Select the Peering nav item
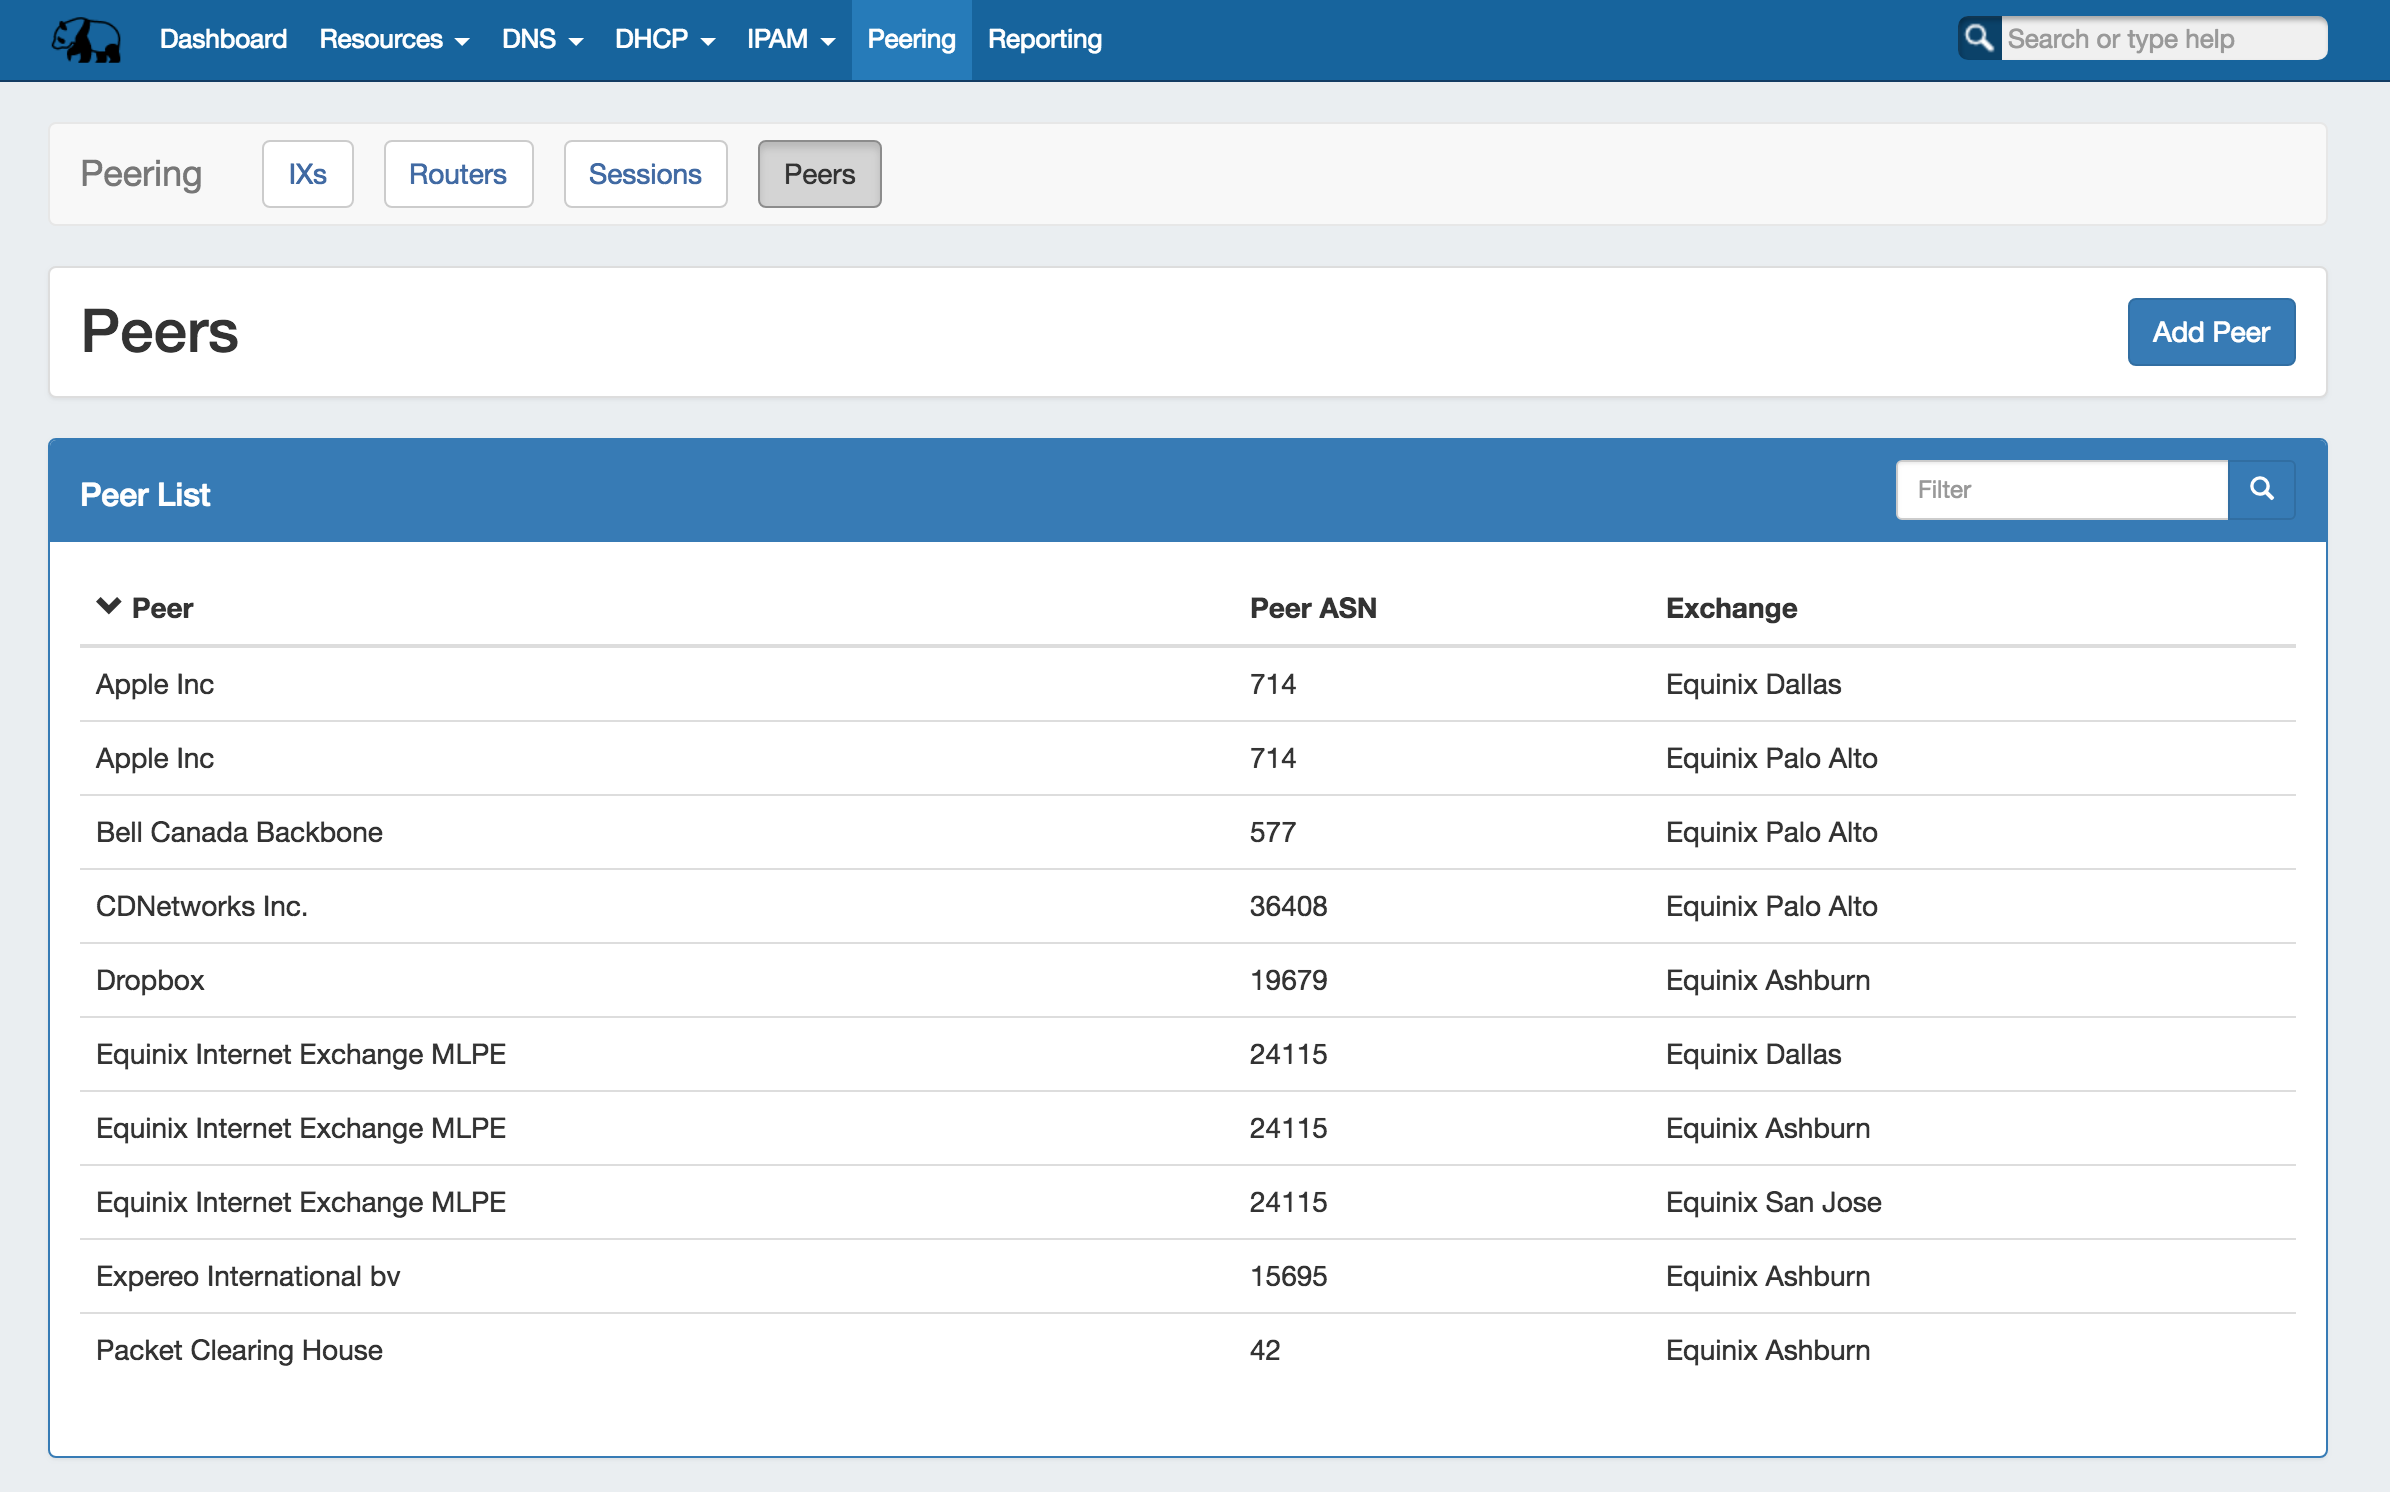The height and width of the screenshot is (1492, 2390). click(911, 40)
